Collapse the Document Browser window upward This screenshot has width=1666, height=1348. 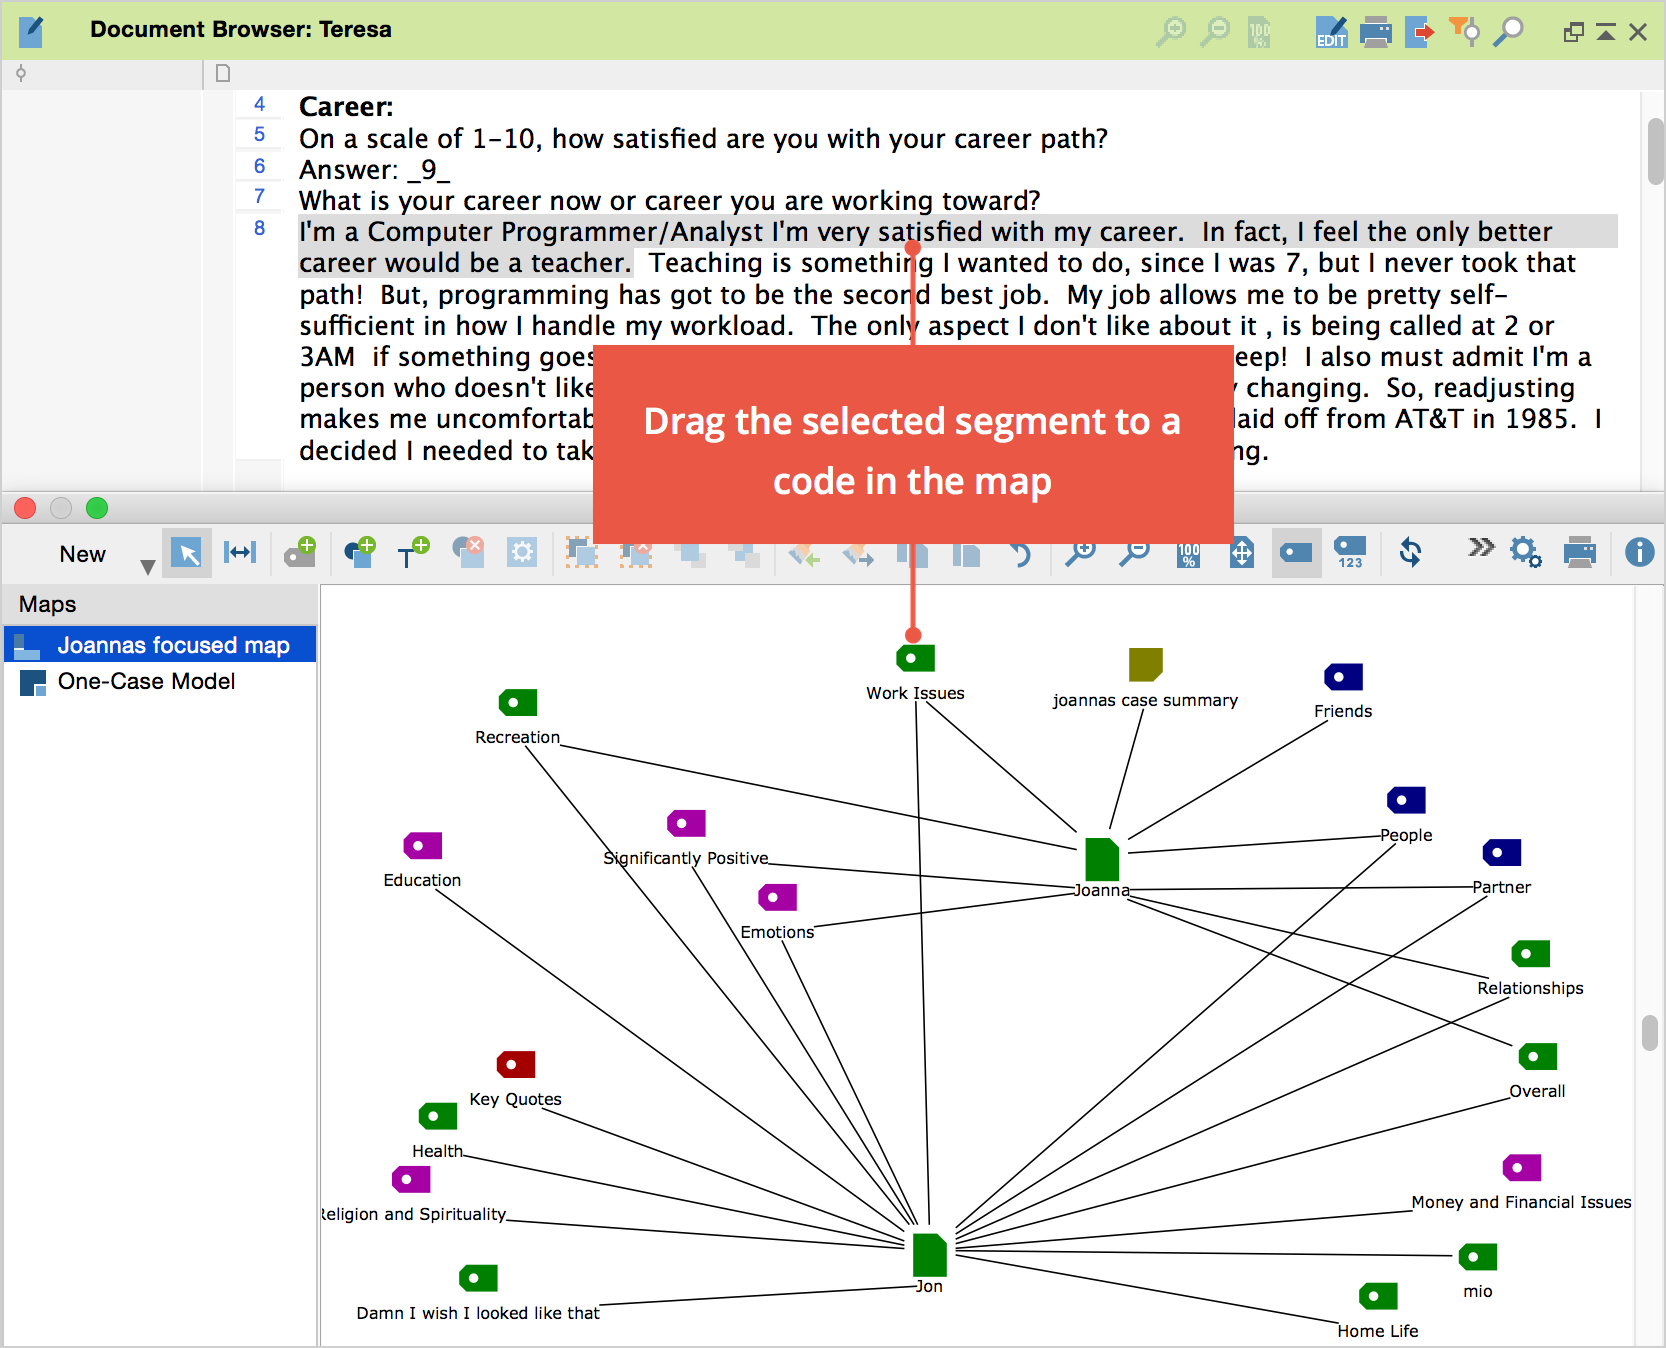(1606, 32)
